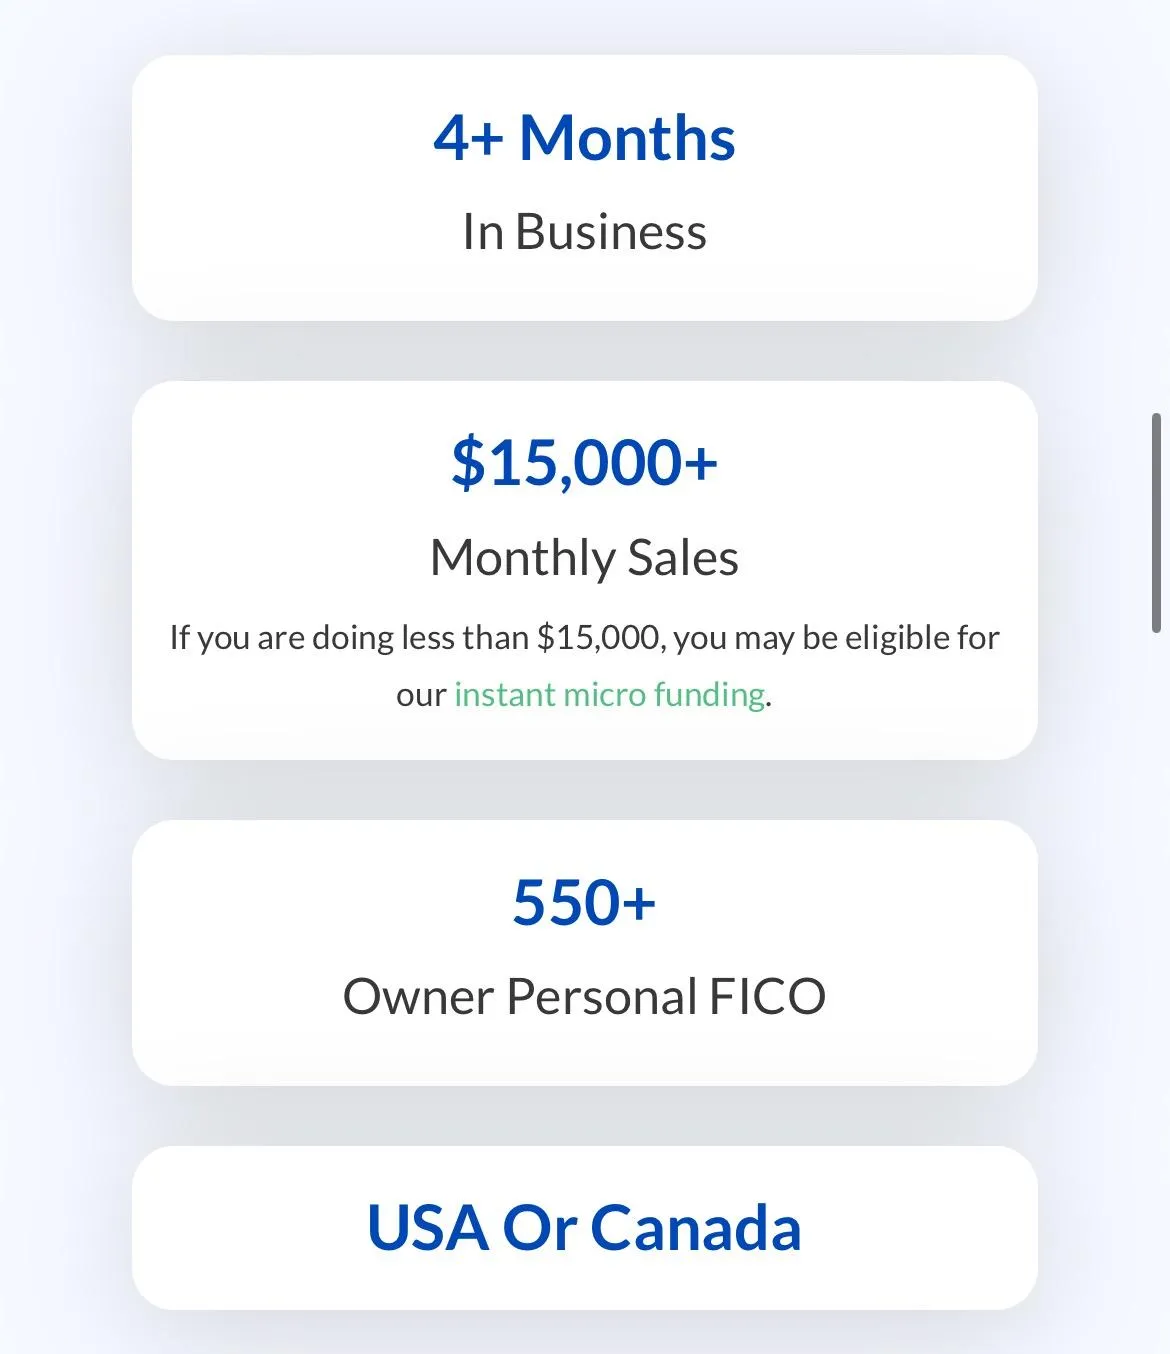
Task: Open the instant micro funding link
Action: pos(610,694)
